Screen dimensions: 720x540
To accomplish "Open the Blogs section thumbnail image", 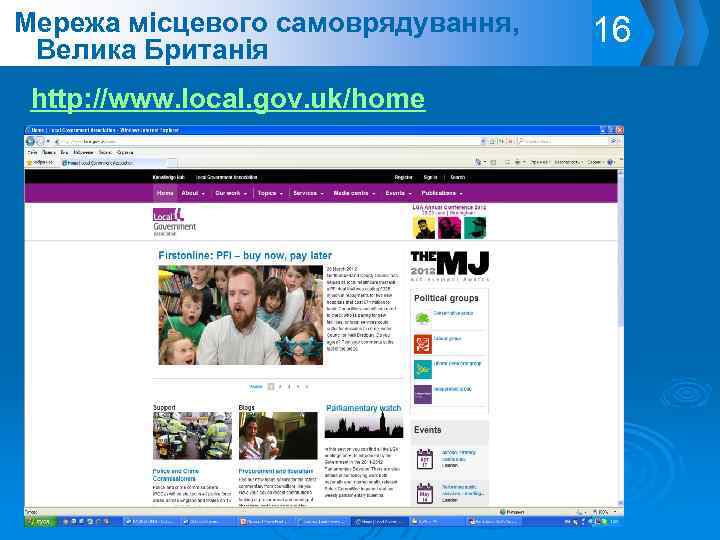I will [278, 436].
